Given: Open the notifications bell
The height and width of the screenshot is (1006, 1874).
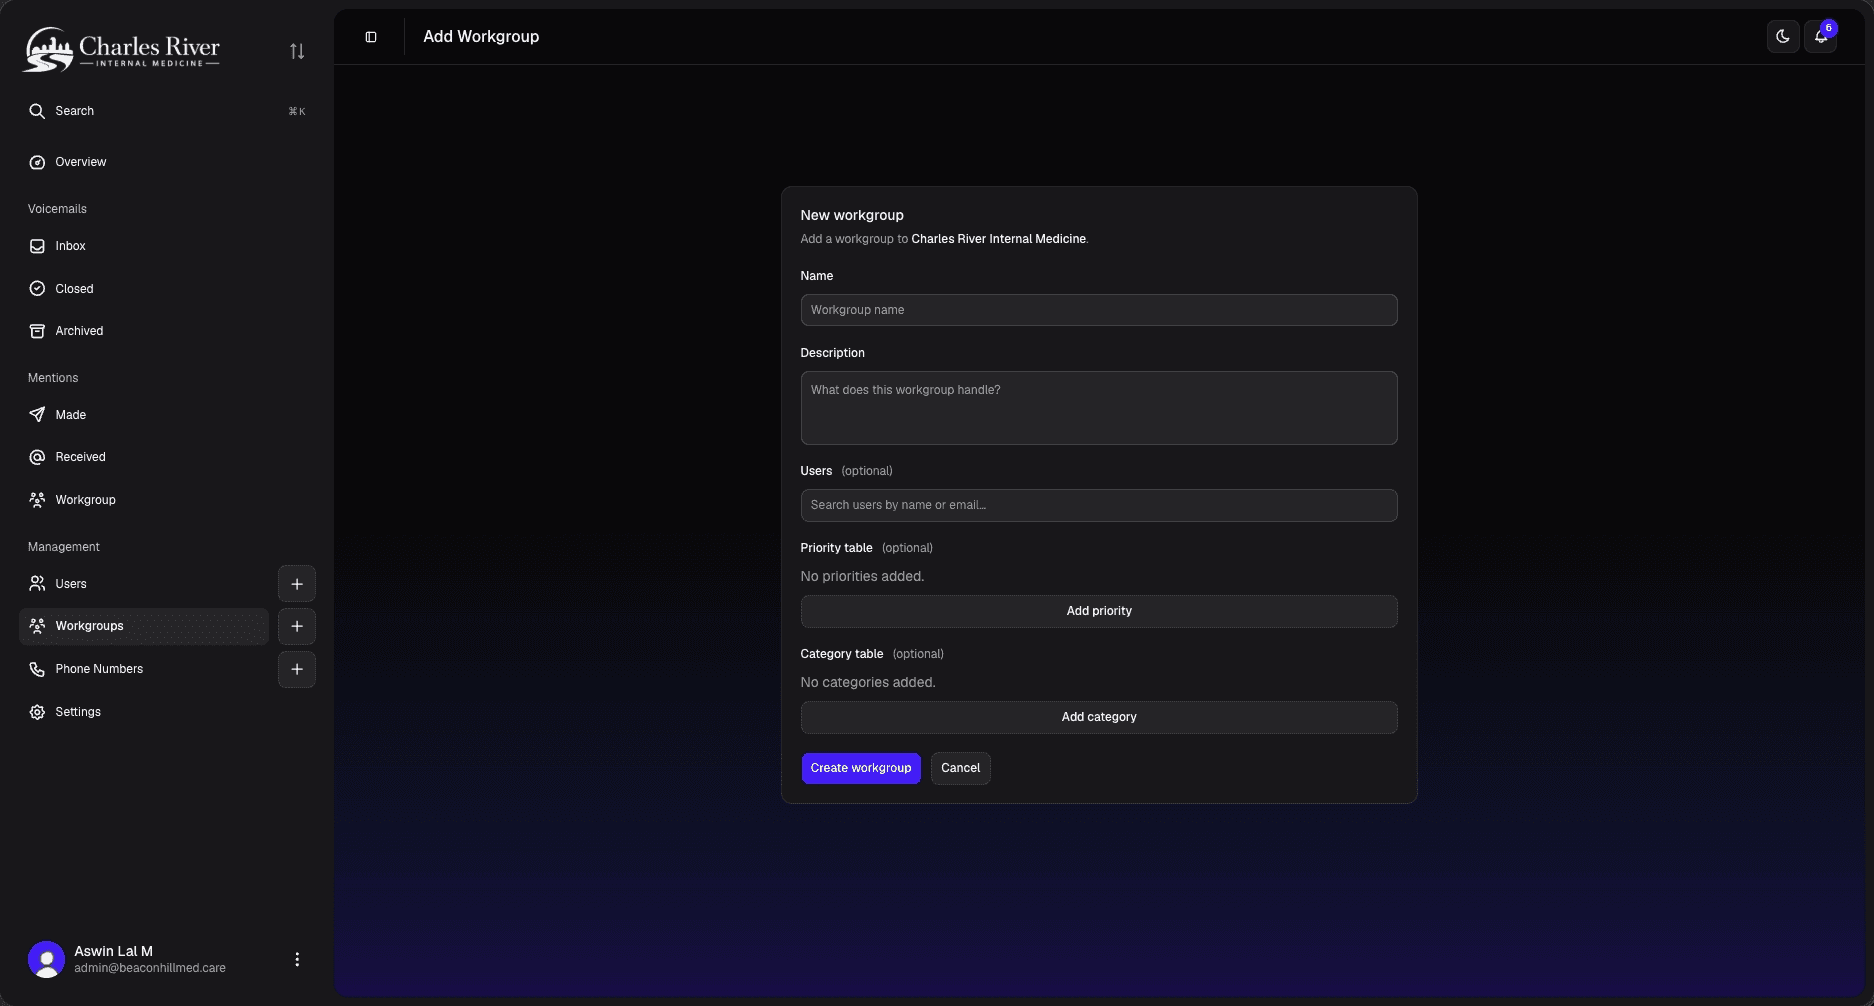Looking at the screenshot, I should click(x=1820, y=37).
